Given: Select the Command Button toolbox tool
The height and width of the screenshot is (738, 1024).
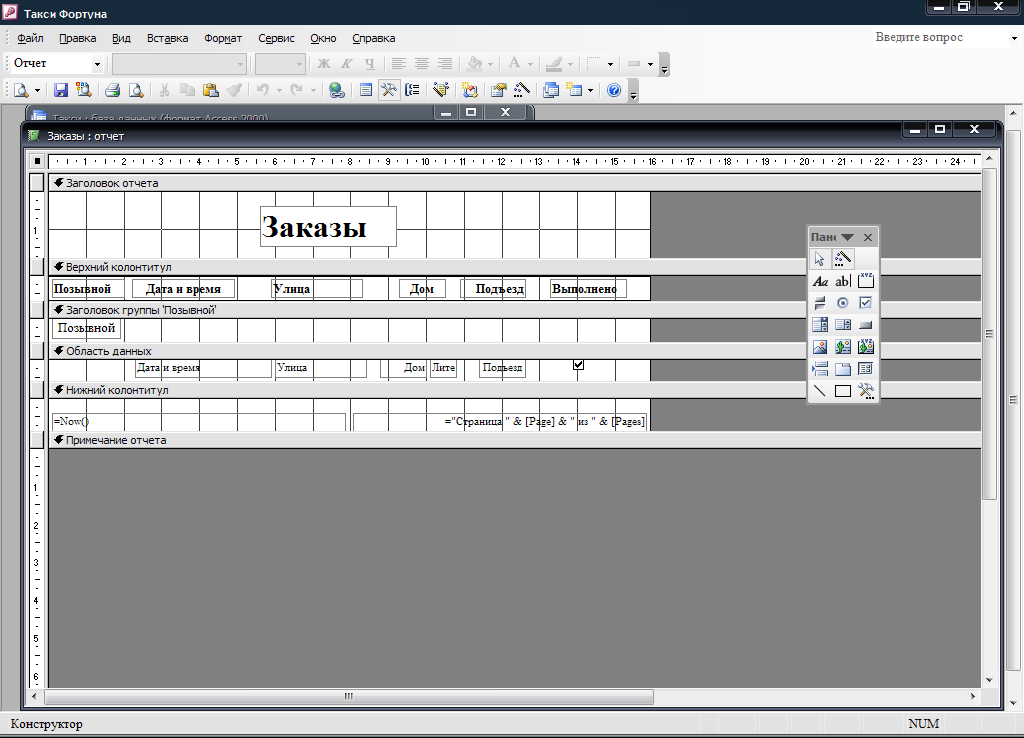Looking at the screenshot, I should coord(866,325).
